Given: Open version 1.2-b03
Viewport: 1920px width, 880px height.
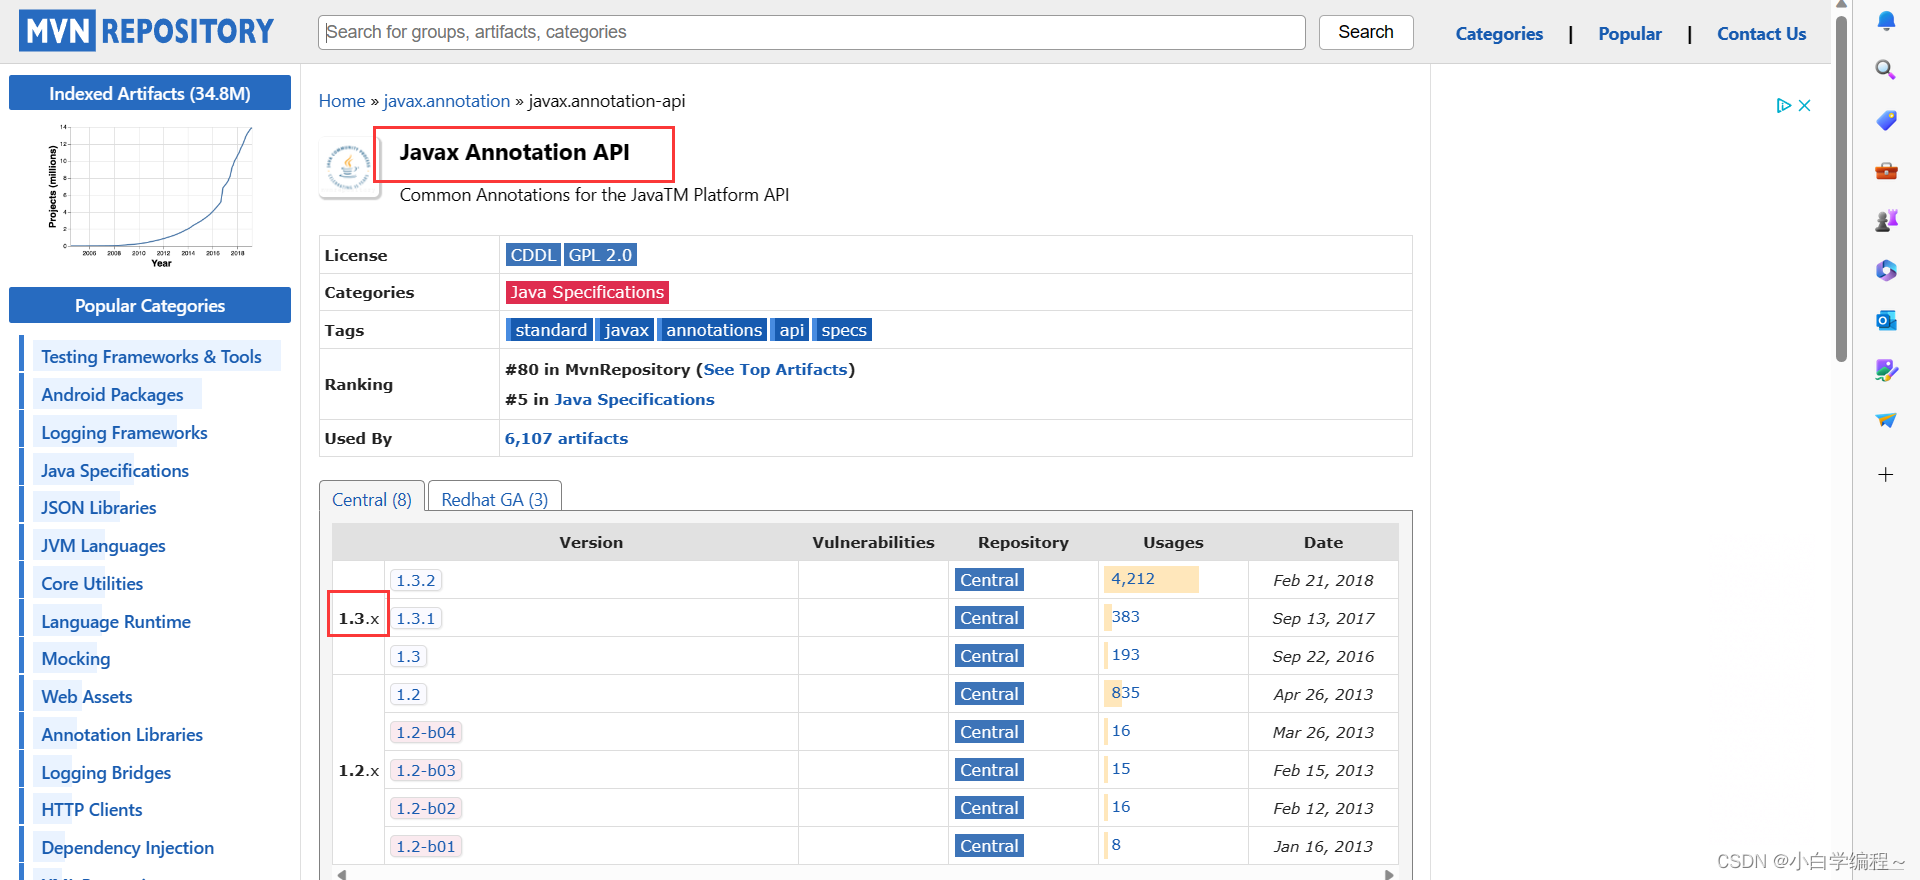Looking at the screenshot, I should (426, 770).
